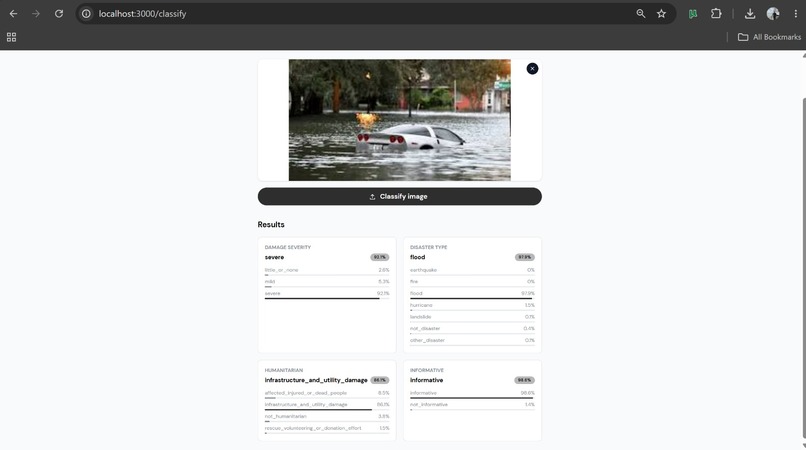This screenshot has height=450, width=806.
Task: Open the All Bookmarks folder
Action: (770, 37)
